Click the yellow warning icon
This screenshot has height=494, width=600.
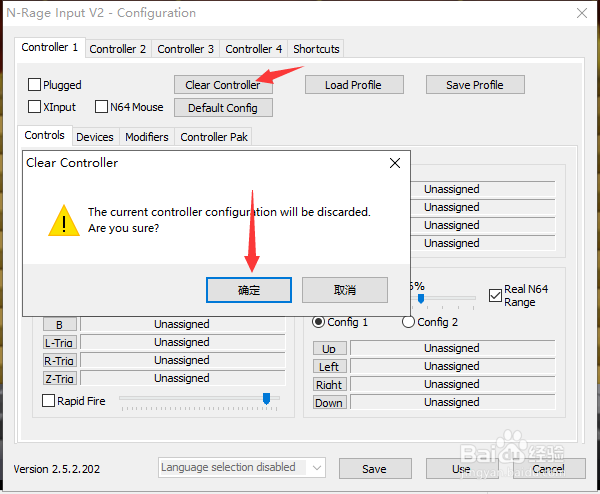click(64, 221)
